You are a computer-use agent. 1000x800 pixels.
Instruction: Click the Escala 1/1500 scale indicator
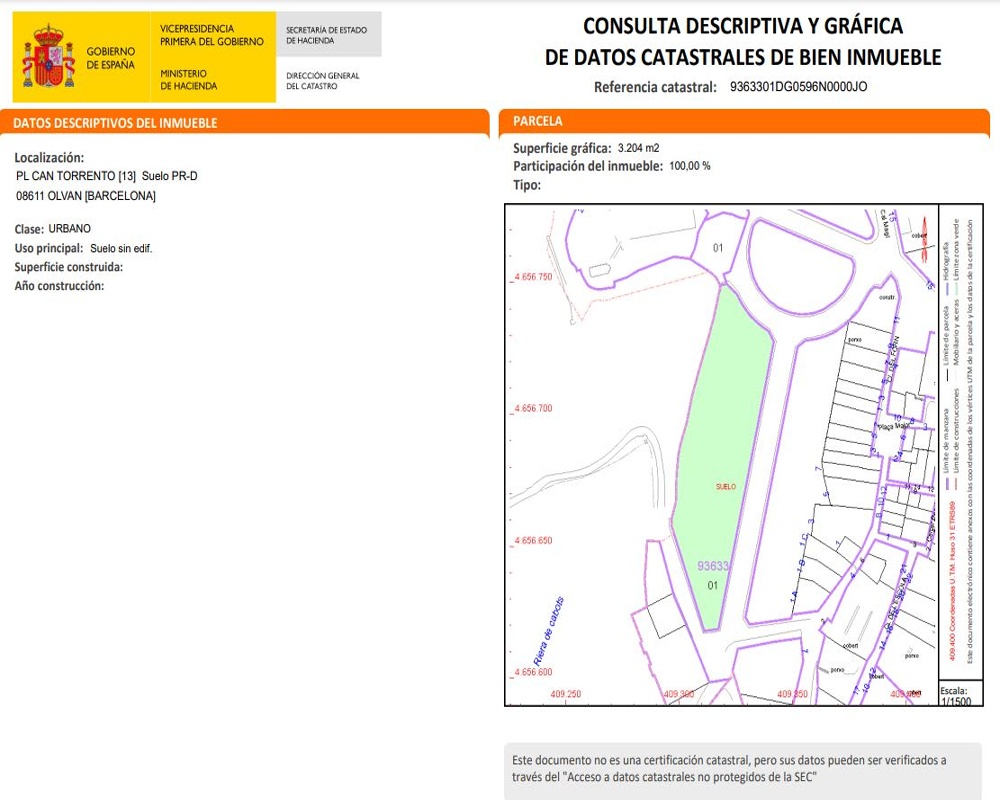pos(955,695)
